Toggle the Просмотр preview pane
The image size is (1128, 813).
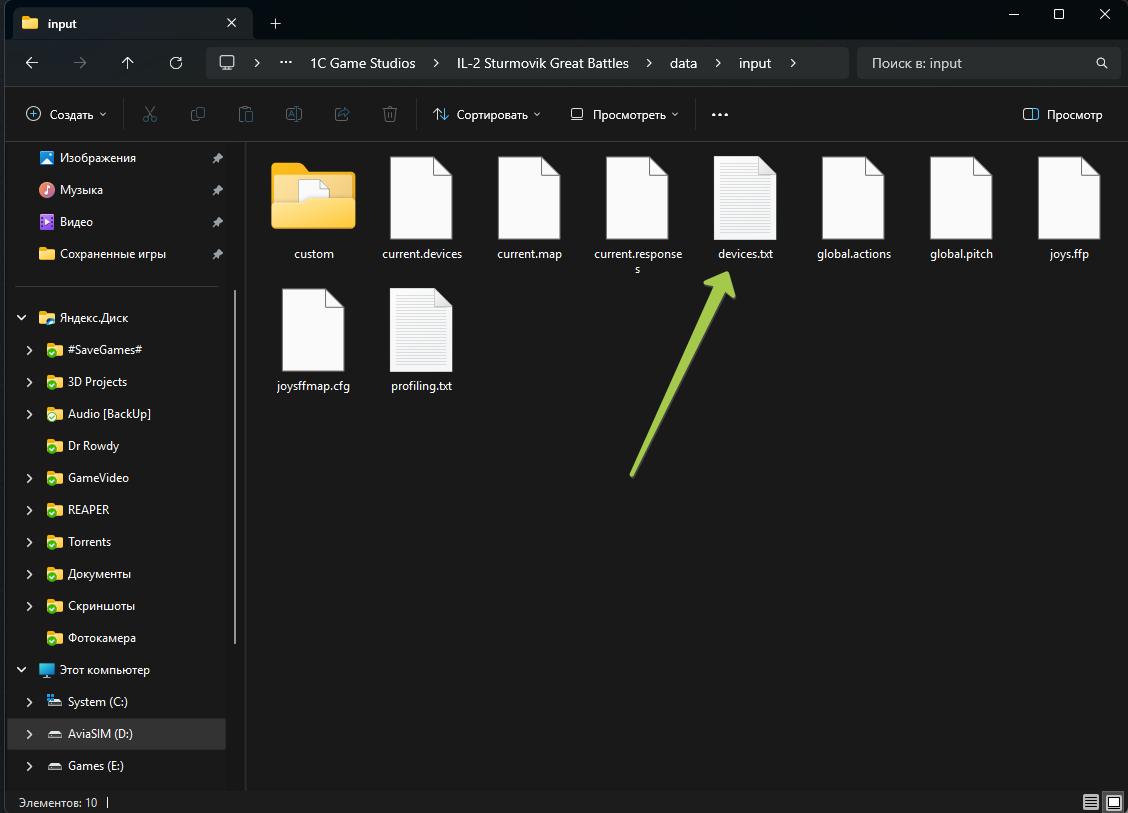(x=1062, y=115)
